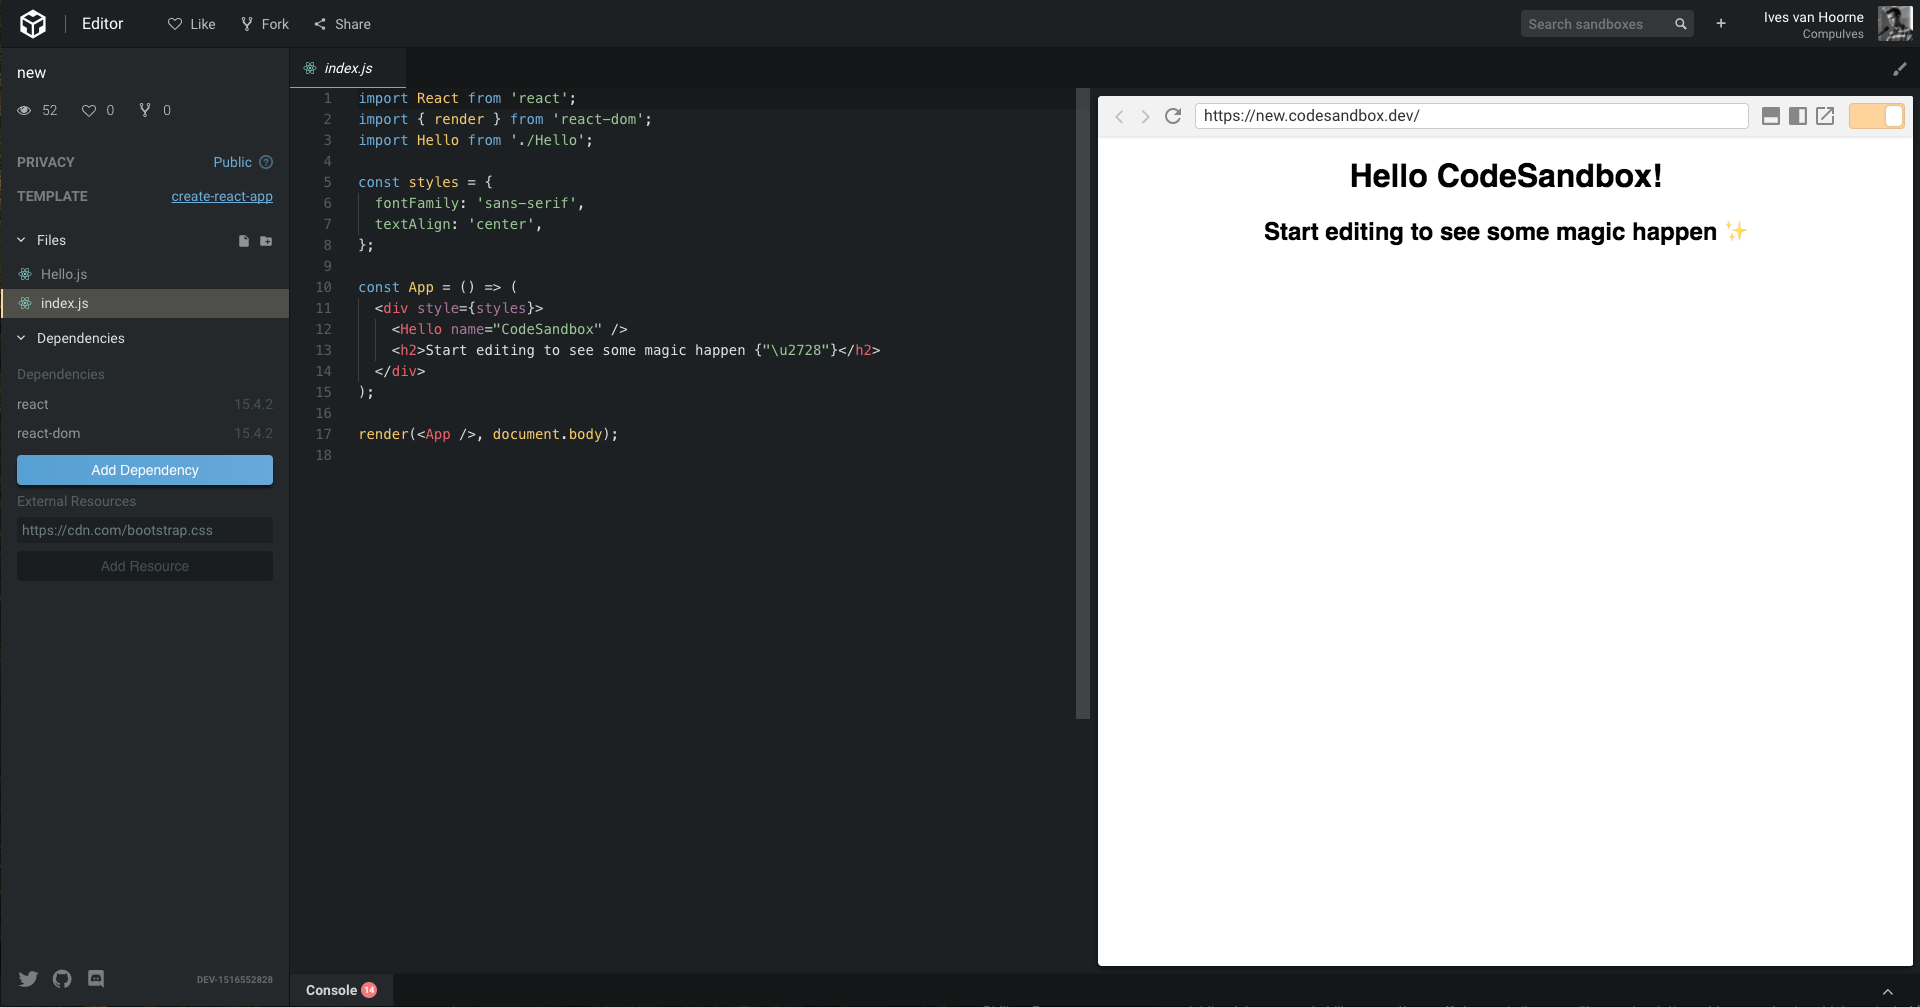This screenshot has width=1920, height=1007.
Task: Click the editor preferences brush icon
Action: click(x=1900, y=69)
